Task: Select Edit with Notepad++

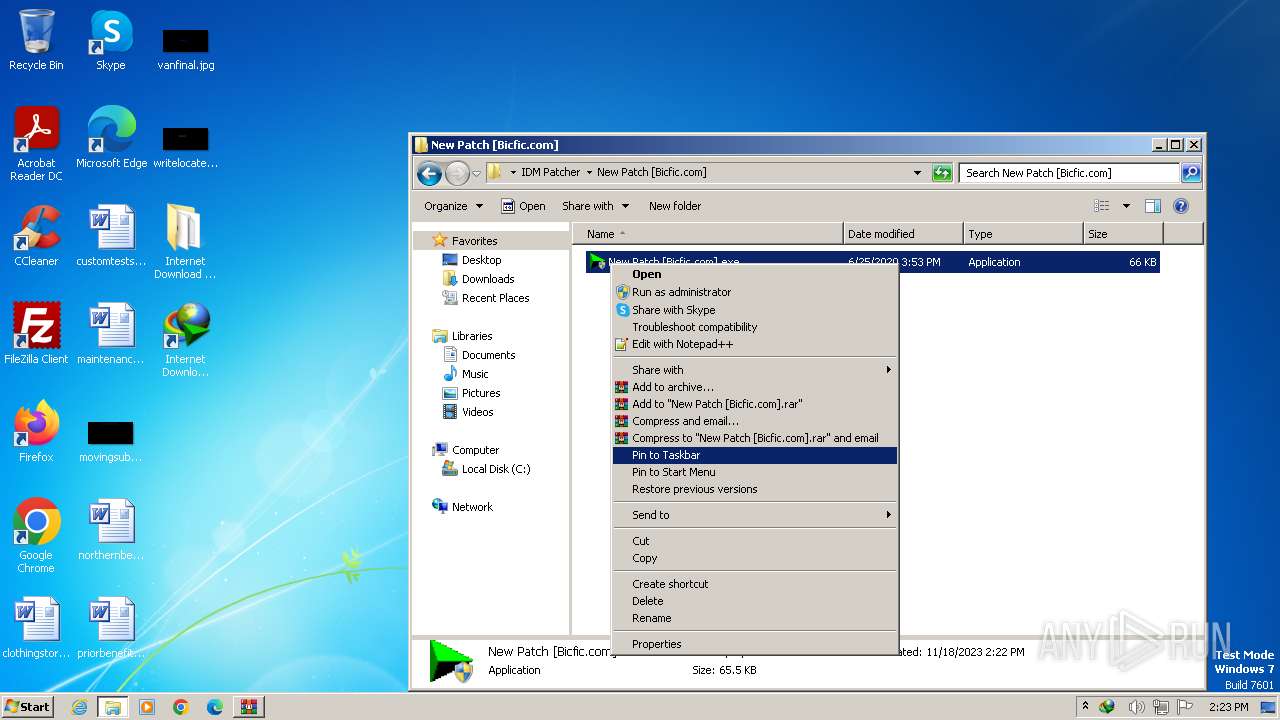Action: (754, 344)
